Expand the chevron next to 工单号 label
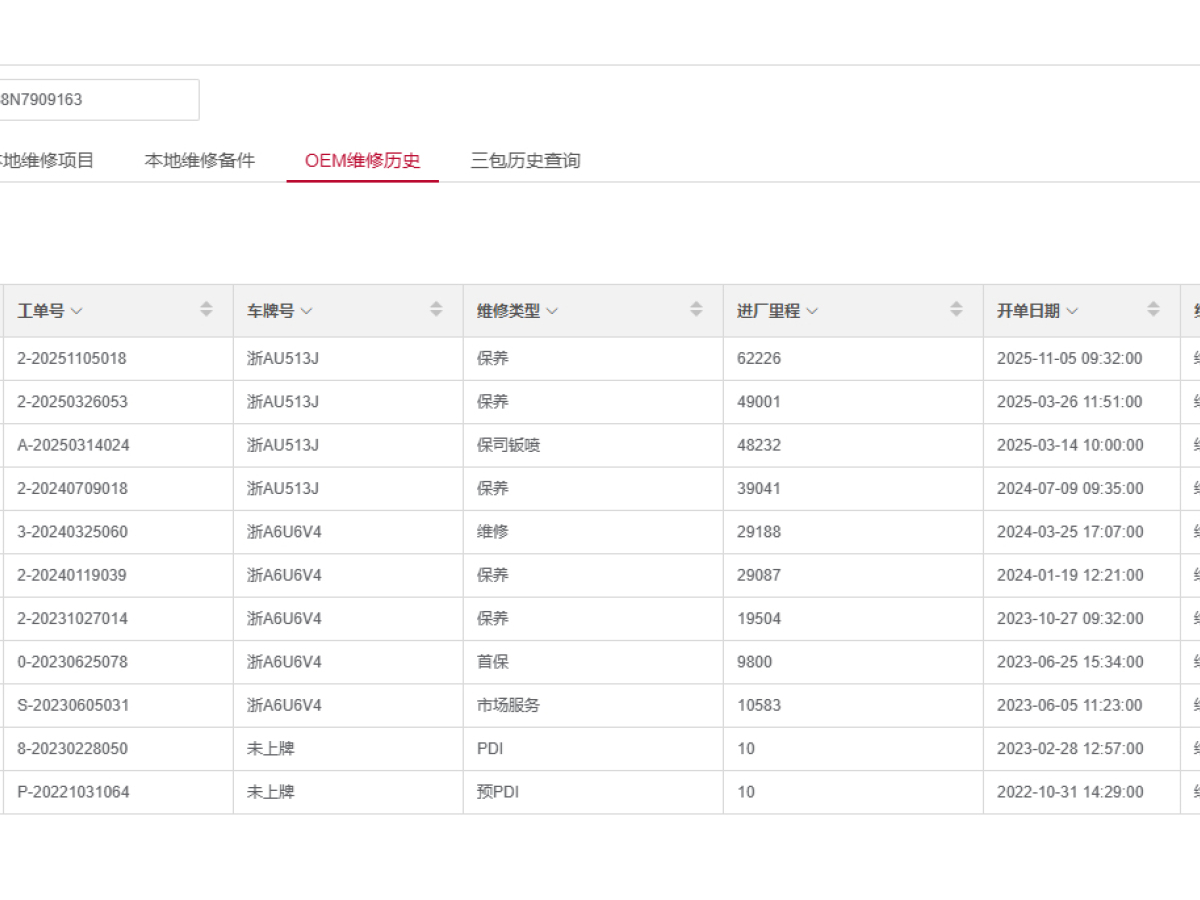 pyautogui.click(x=77, y=311)
